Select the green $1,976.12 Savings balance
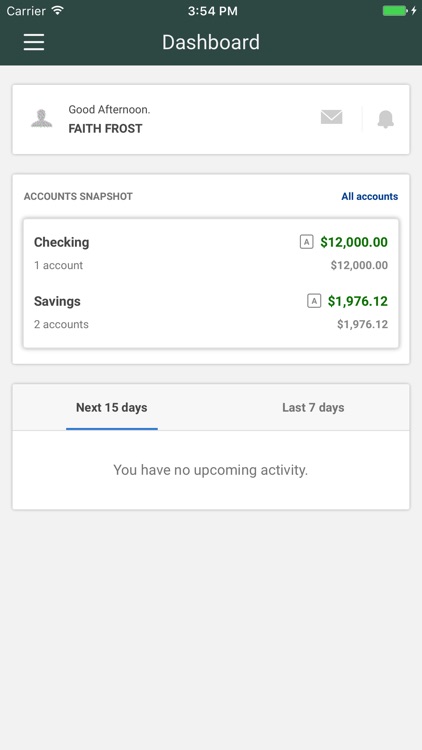Viewport: 422px width, 750px height. click(358, 301)
